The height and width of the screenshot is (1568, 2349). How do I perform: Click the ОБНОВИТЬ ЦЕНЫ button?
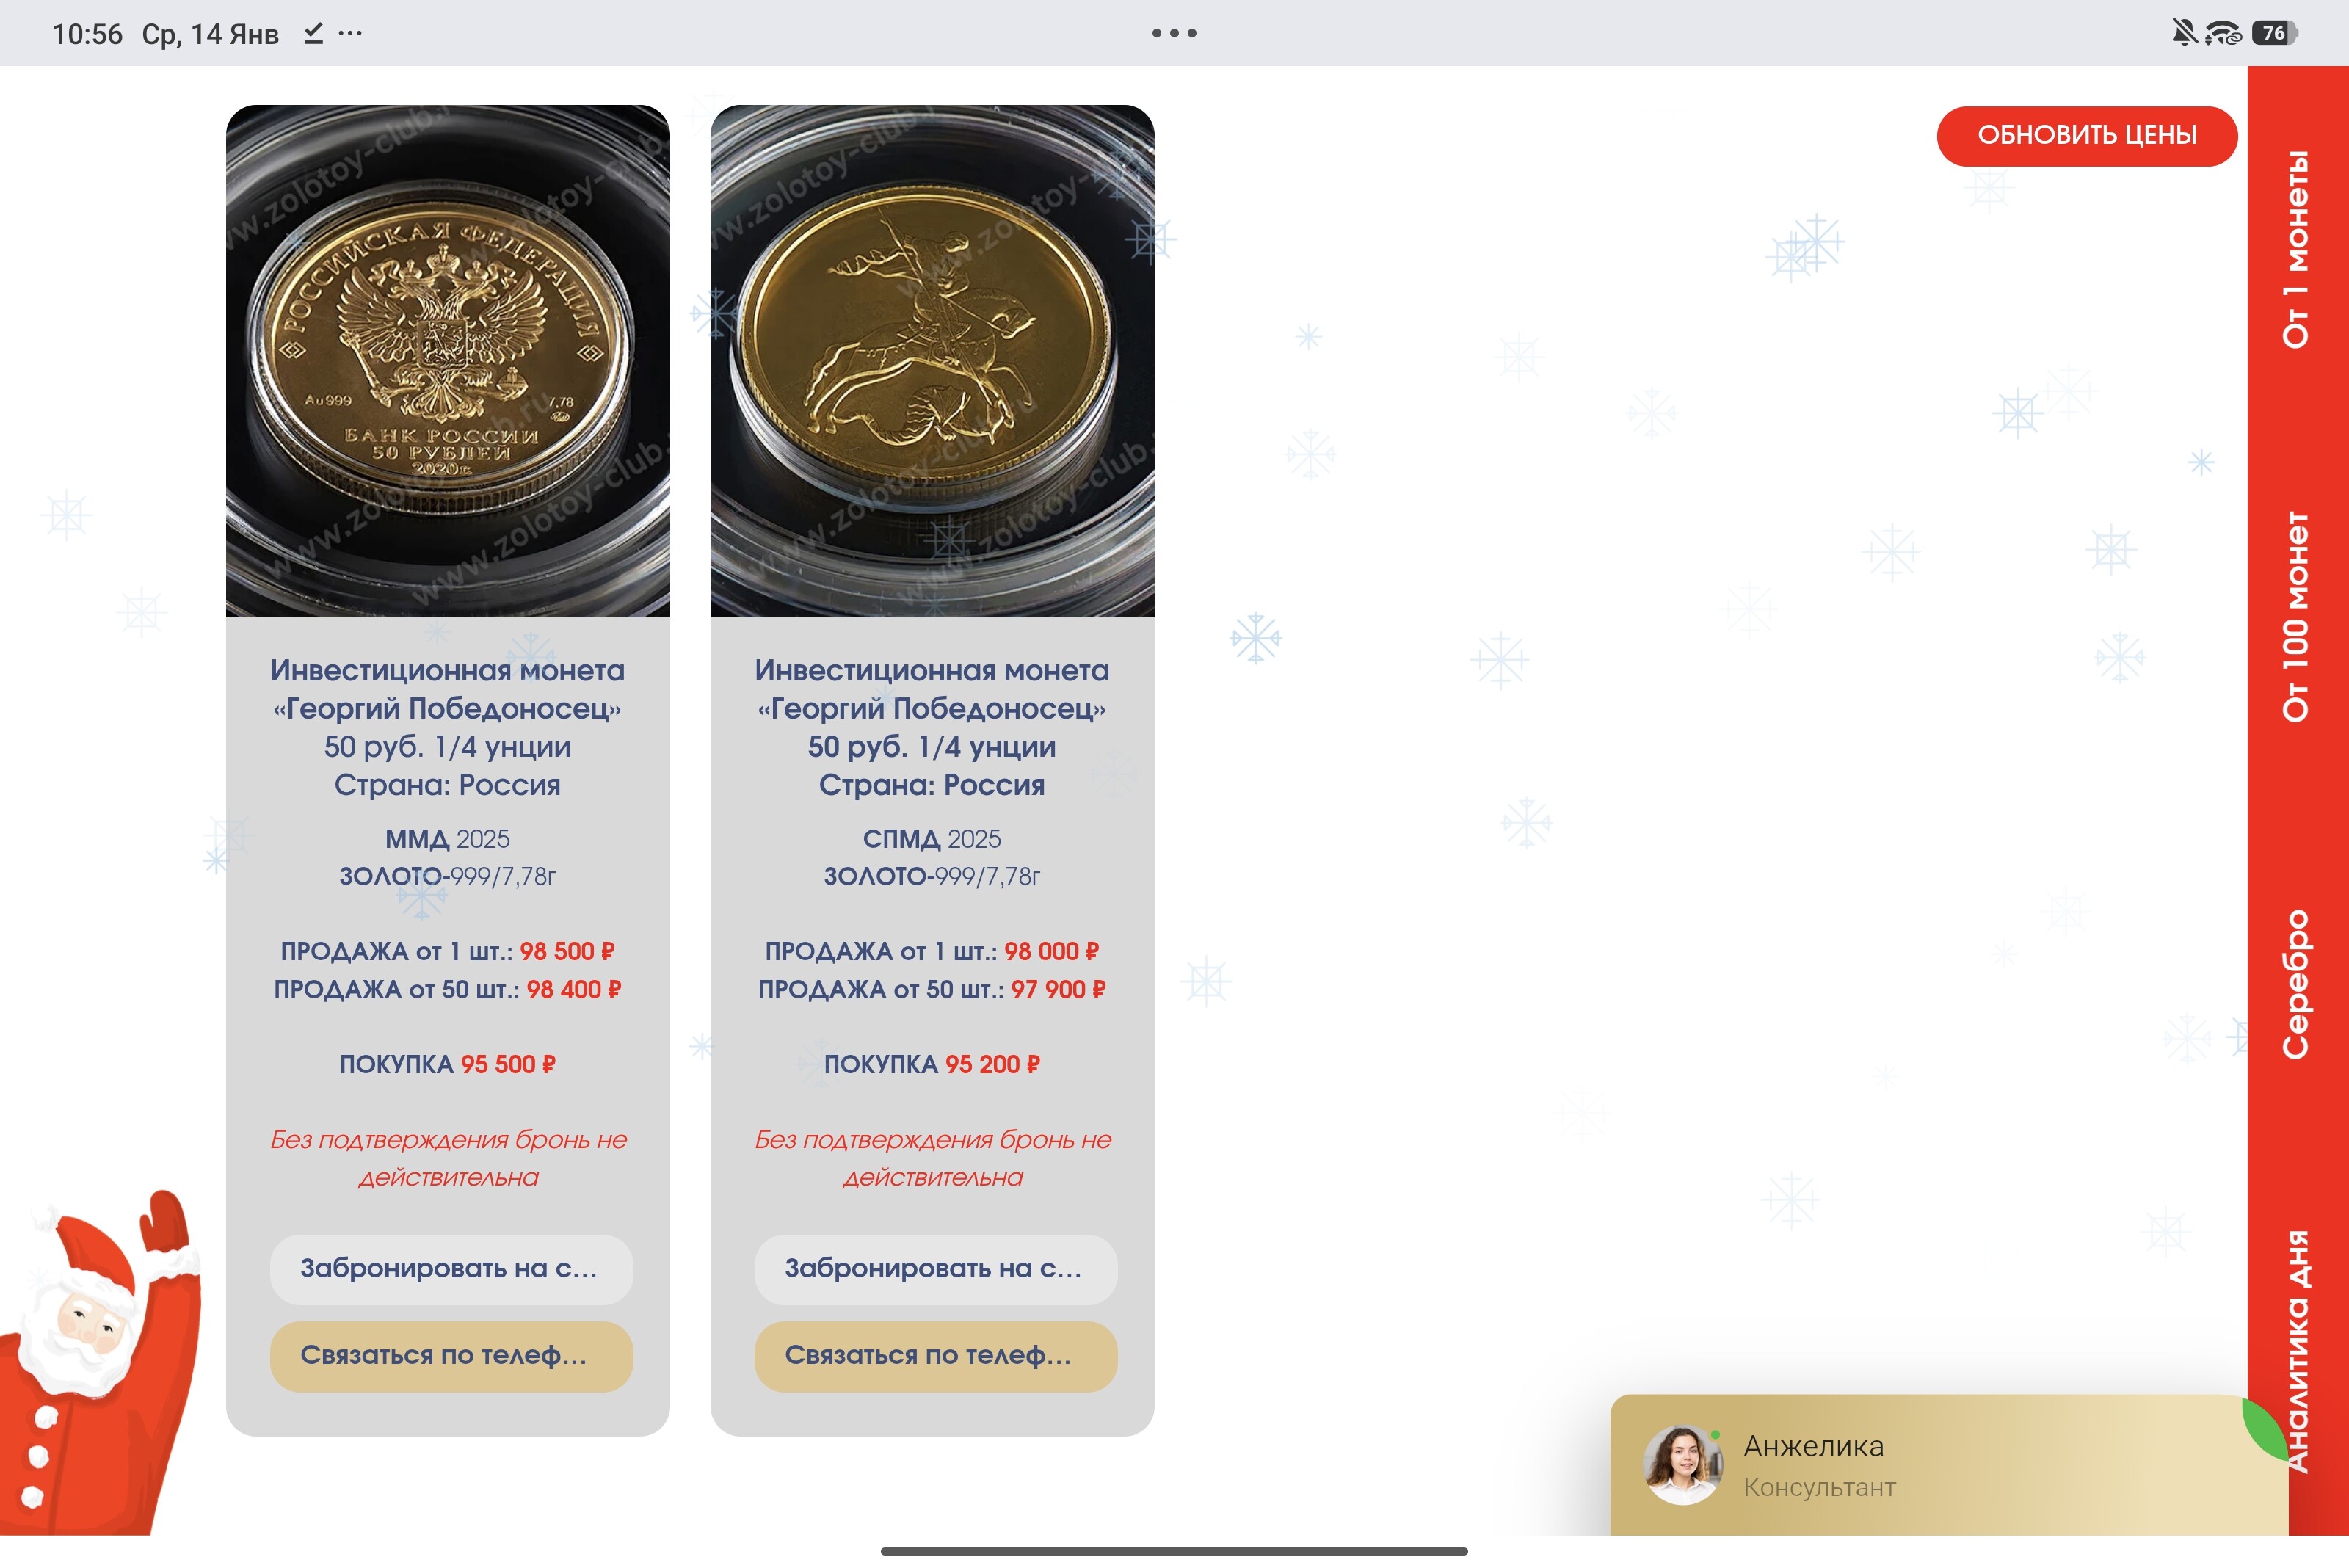point(2086,135)
